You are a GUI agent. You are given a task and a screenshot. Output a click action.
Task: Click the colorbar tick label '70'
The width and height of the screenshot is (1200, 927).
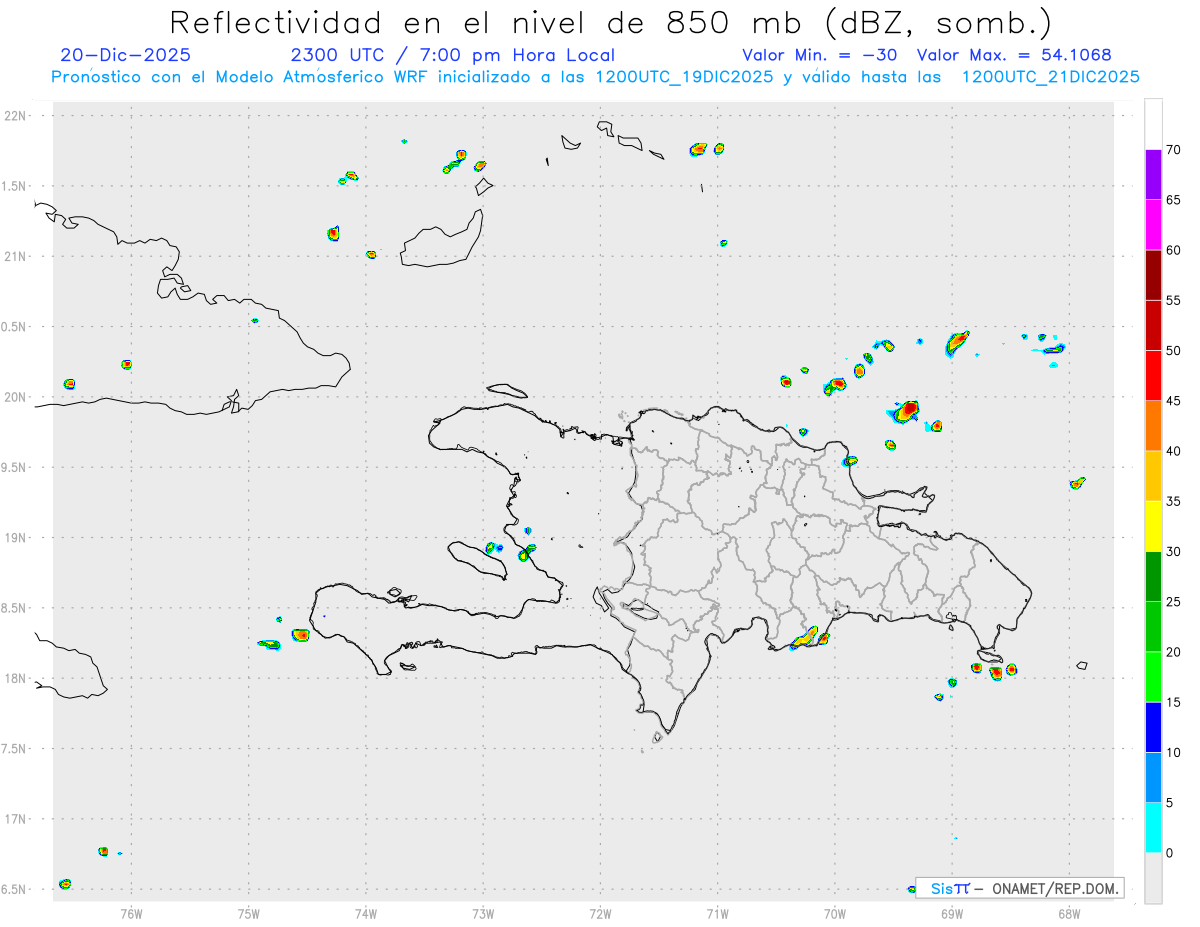(1173, 150)
